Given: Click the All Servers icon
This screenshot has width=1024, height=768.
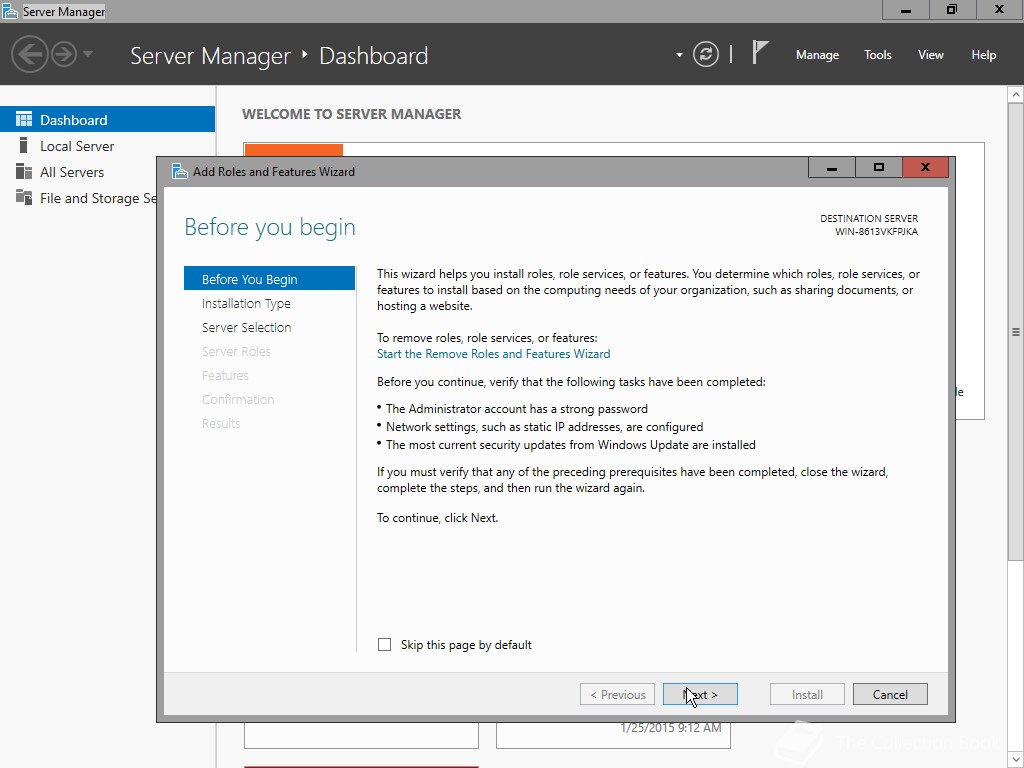Looking at the screenshot, I should click(24, 171).
